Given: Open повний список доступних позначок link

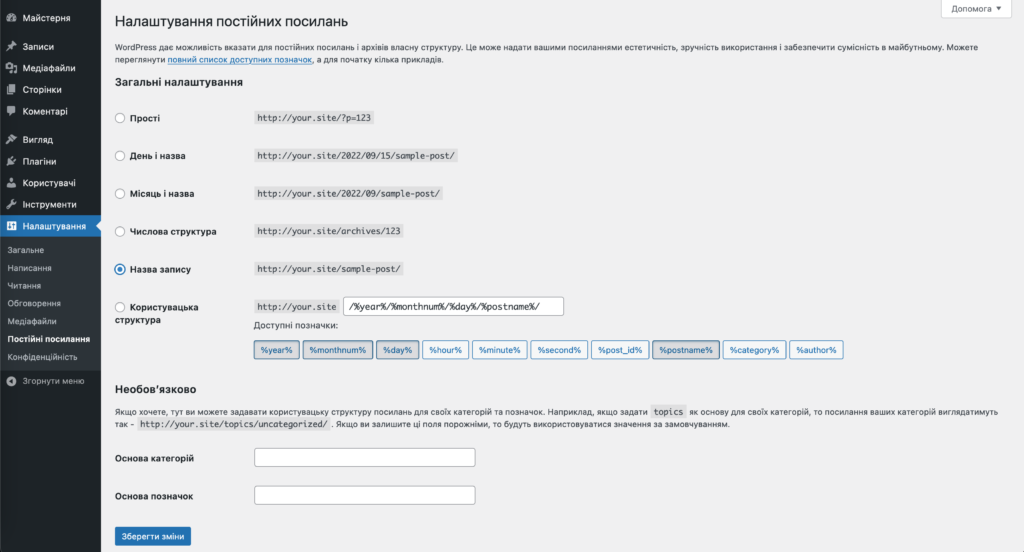Looking at the screenshot, I should [240, 59].
